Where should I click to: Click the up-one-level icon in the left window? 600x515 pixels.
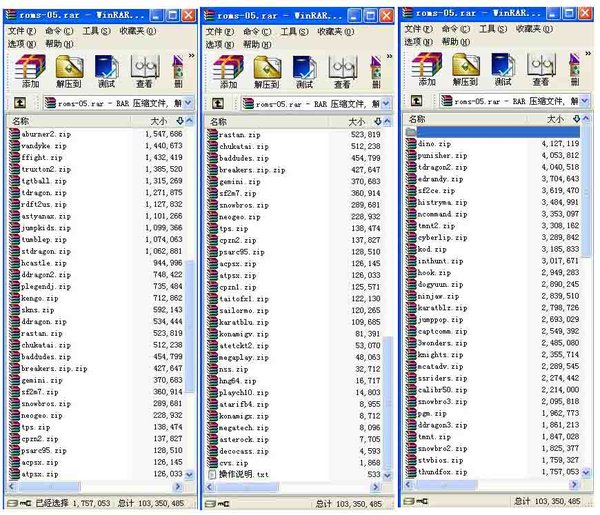[20, 103]
